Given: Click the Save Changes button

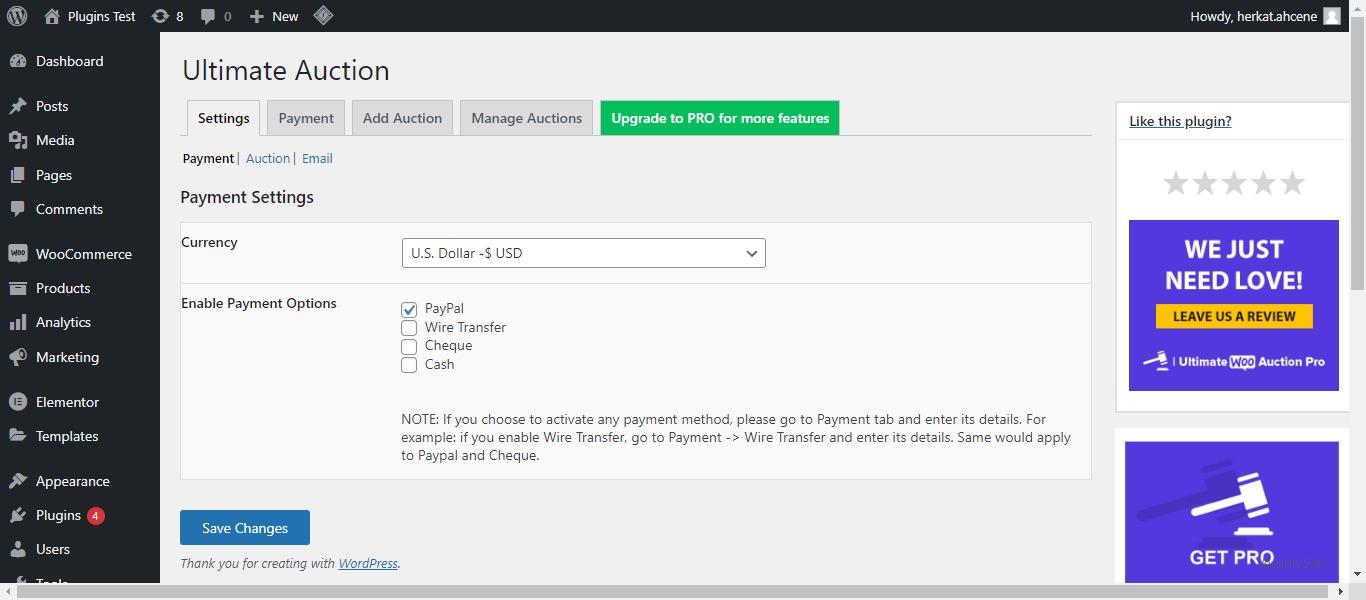Looking at the screenshot, I should click(245, 528).
